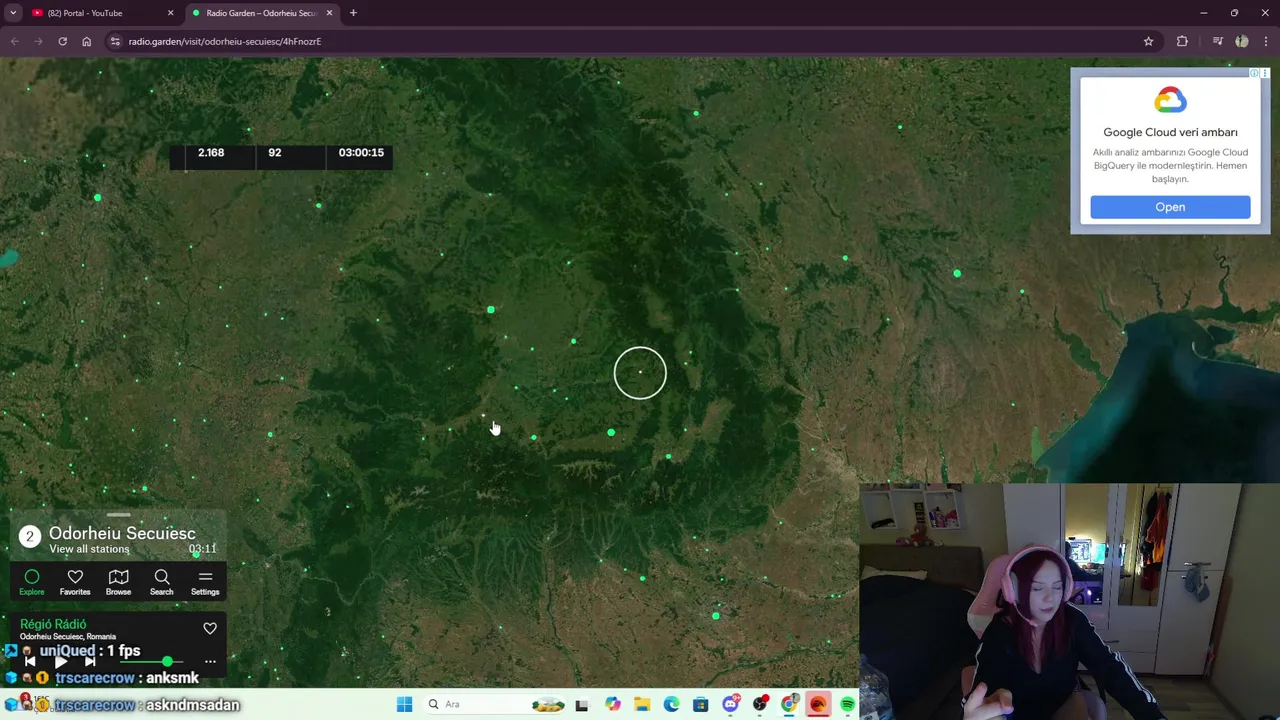1280x720 pixels.
Task: Click the Régió Rádió station name
Action: [x=53, y=624]
